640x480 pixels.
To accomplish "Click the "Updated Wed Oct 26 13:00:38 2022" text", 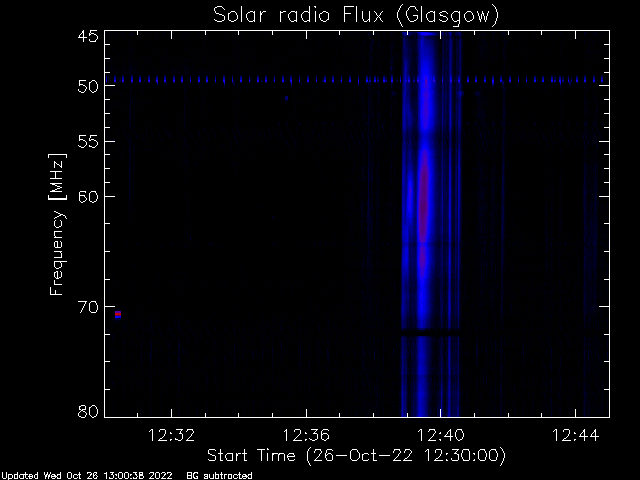I will pyautogui.click(x=87, y=476).
